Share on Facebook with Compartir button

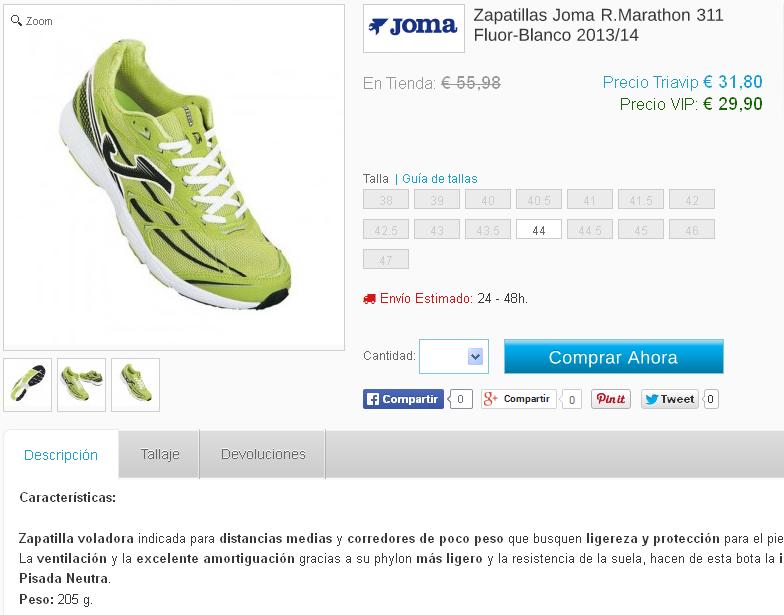click(x=403, y=399)
